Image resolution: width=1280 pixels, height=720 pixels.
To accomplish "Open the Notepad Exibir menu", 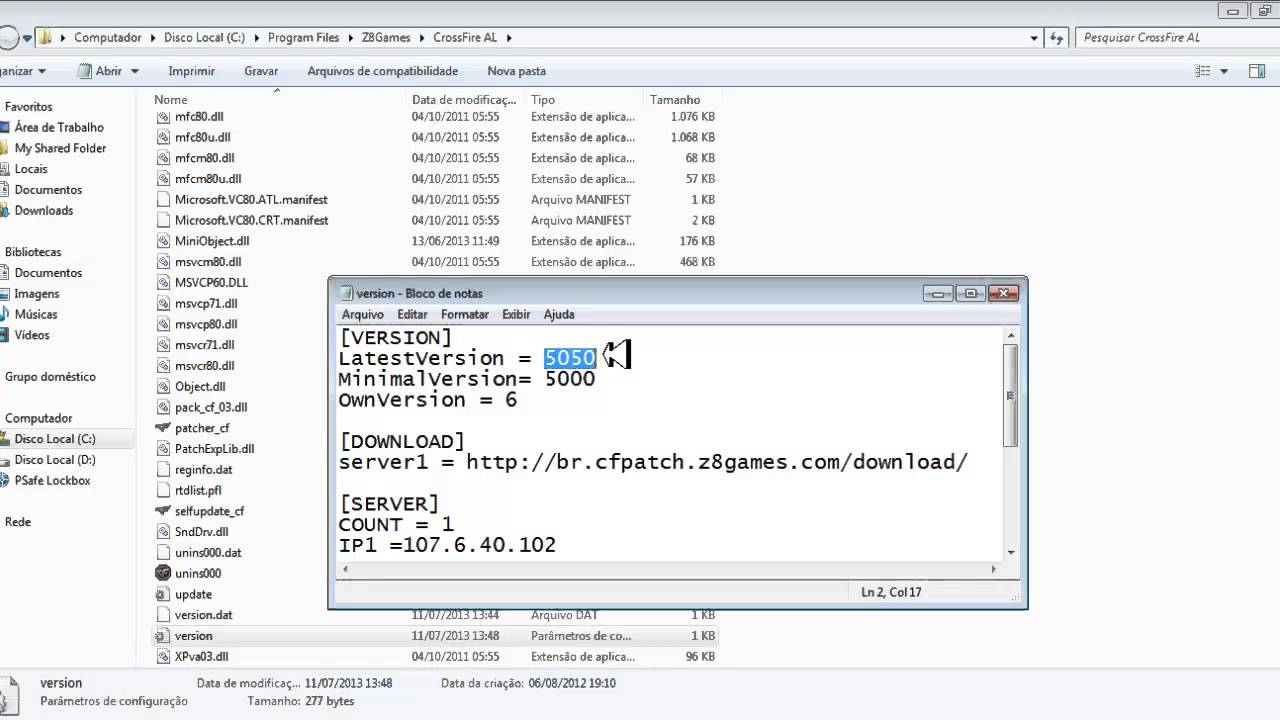I will pyautogui.click(x=516, y=314).
